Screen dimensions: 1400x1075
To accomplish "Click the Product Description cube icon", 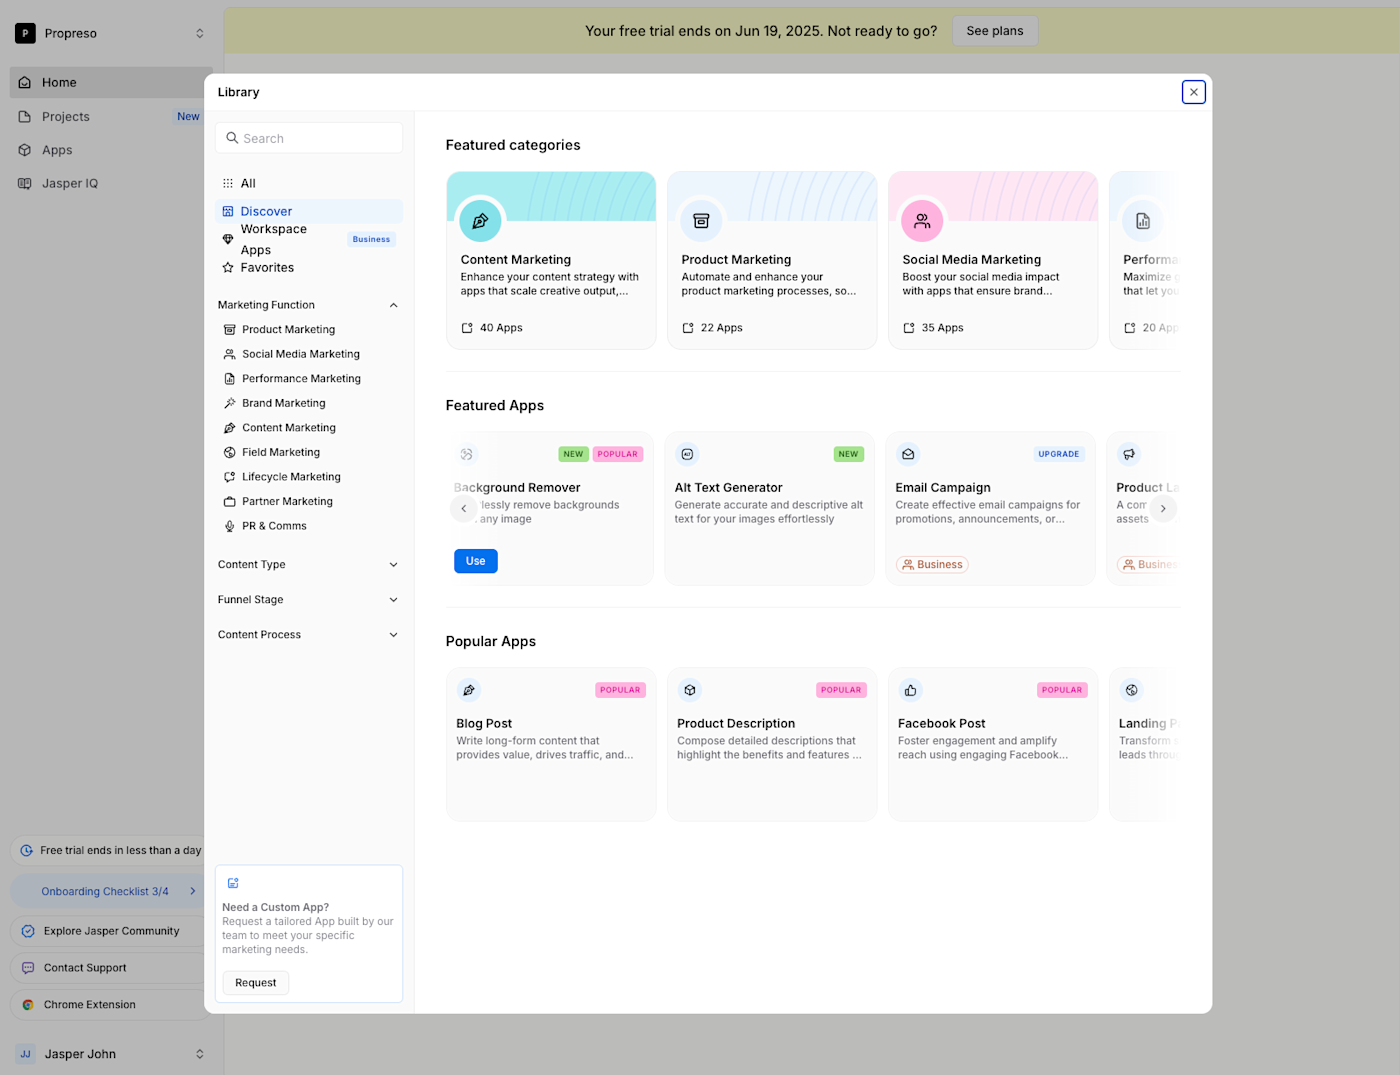I will [690, 690].
